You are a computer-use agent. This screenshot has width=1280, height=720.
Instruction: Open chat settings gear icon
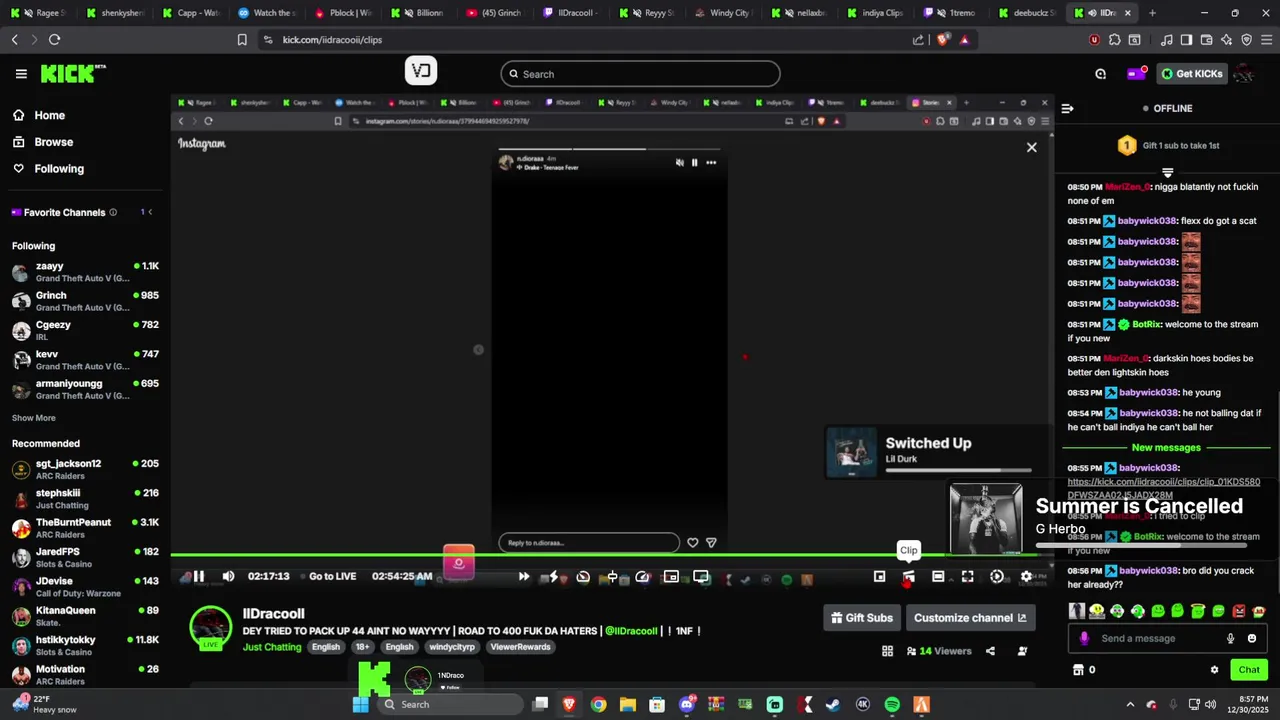pos(1215,670)
